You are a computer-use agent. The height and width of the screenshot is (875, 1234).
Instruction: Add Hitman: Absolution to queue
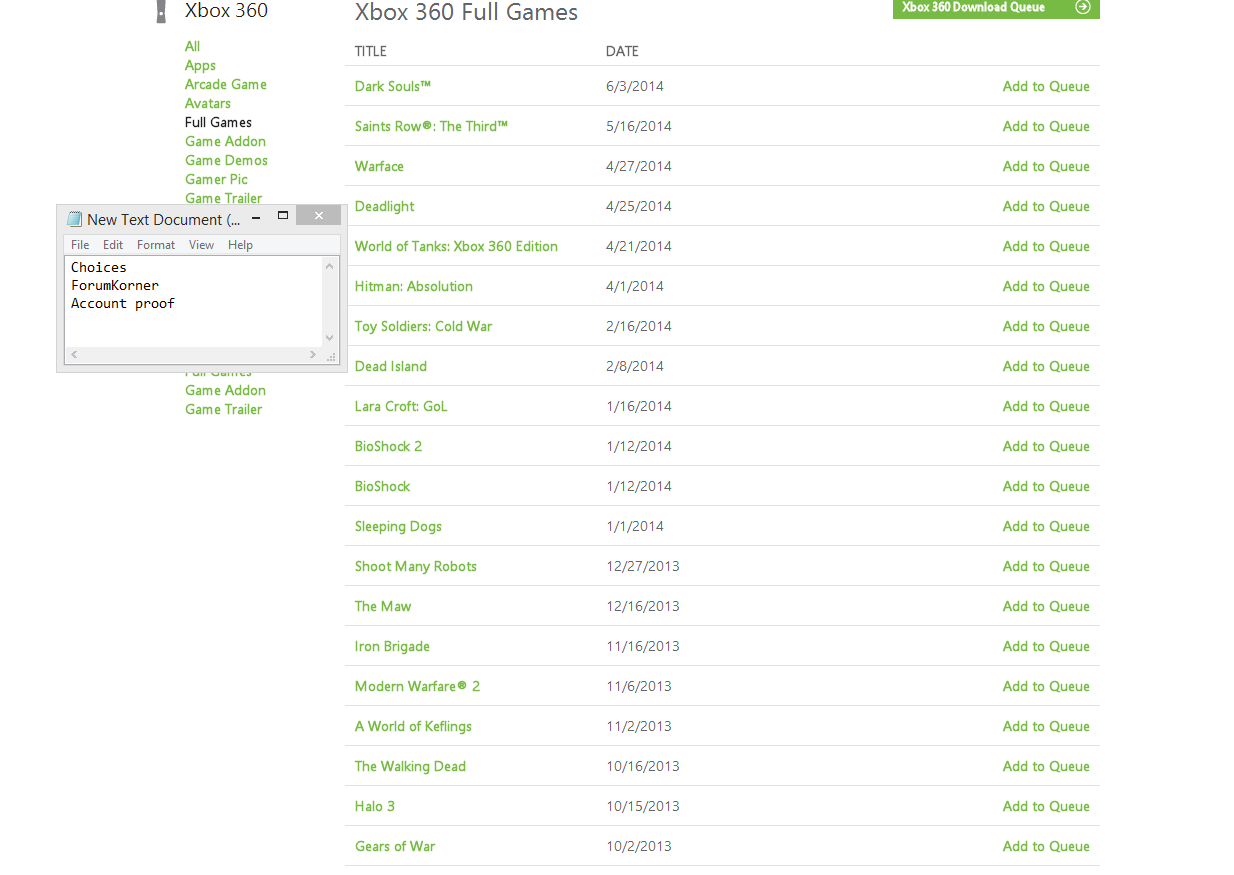[1046, 286]
